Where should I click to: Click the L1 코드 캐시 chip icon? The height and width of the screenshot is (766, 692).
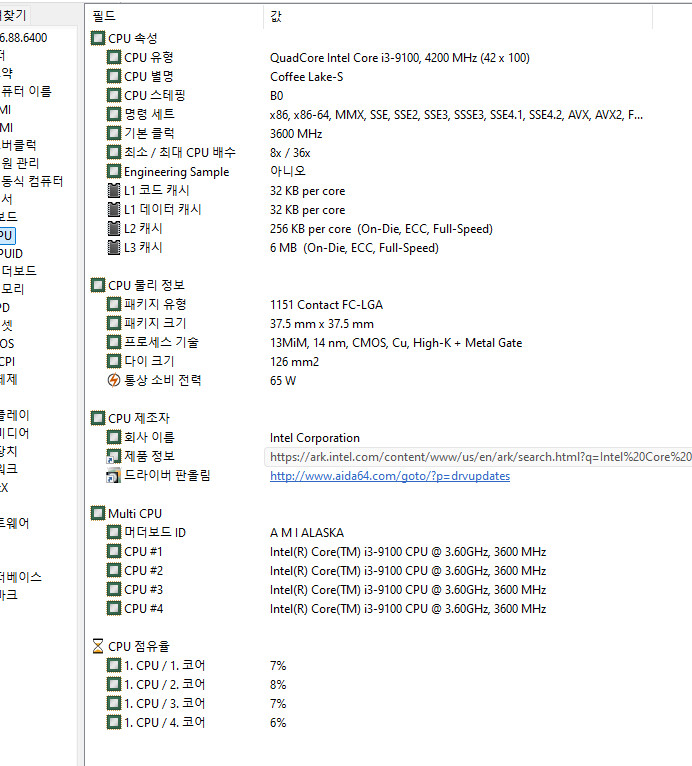click(114, 191)
